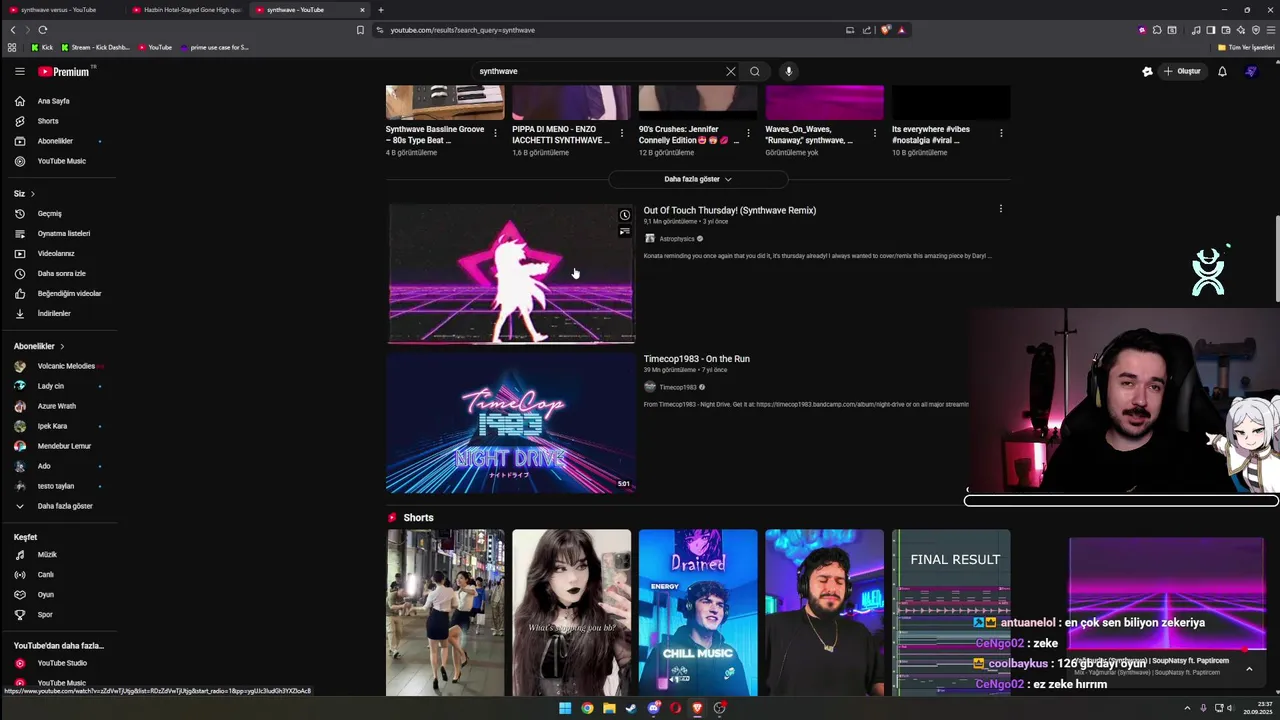Reload the page
This screenshot has width=1280, height=720.
pos(42,30)
